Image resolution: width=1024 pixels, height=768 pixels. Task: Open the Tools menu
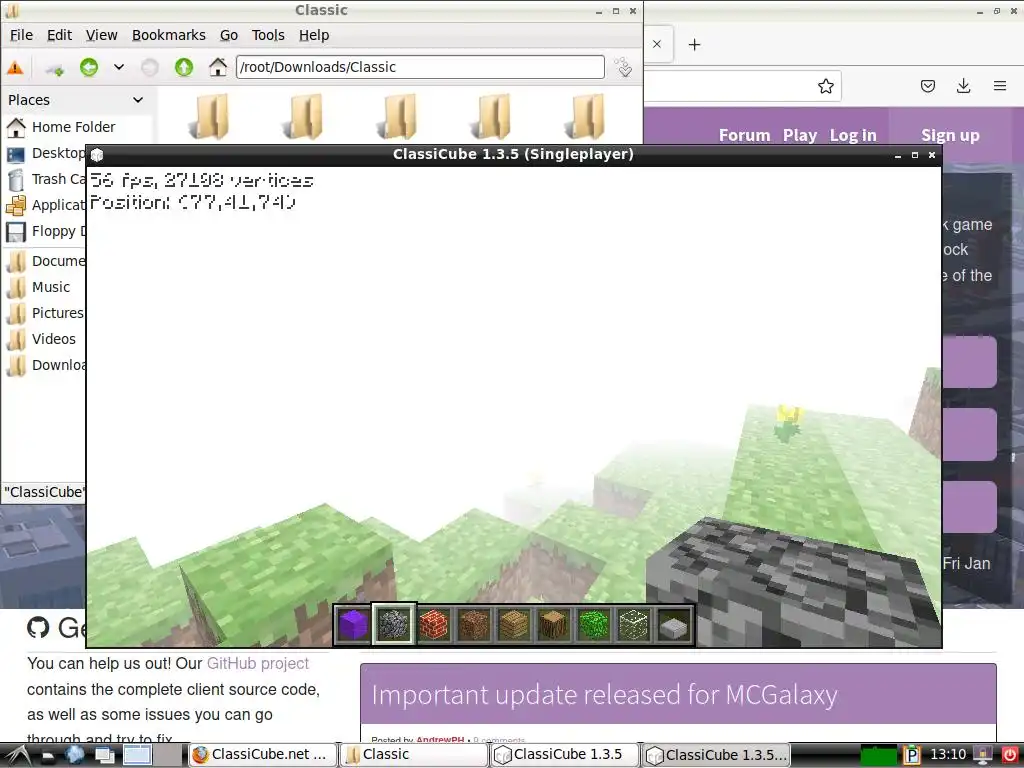point(268,35)
